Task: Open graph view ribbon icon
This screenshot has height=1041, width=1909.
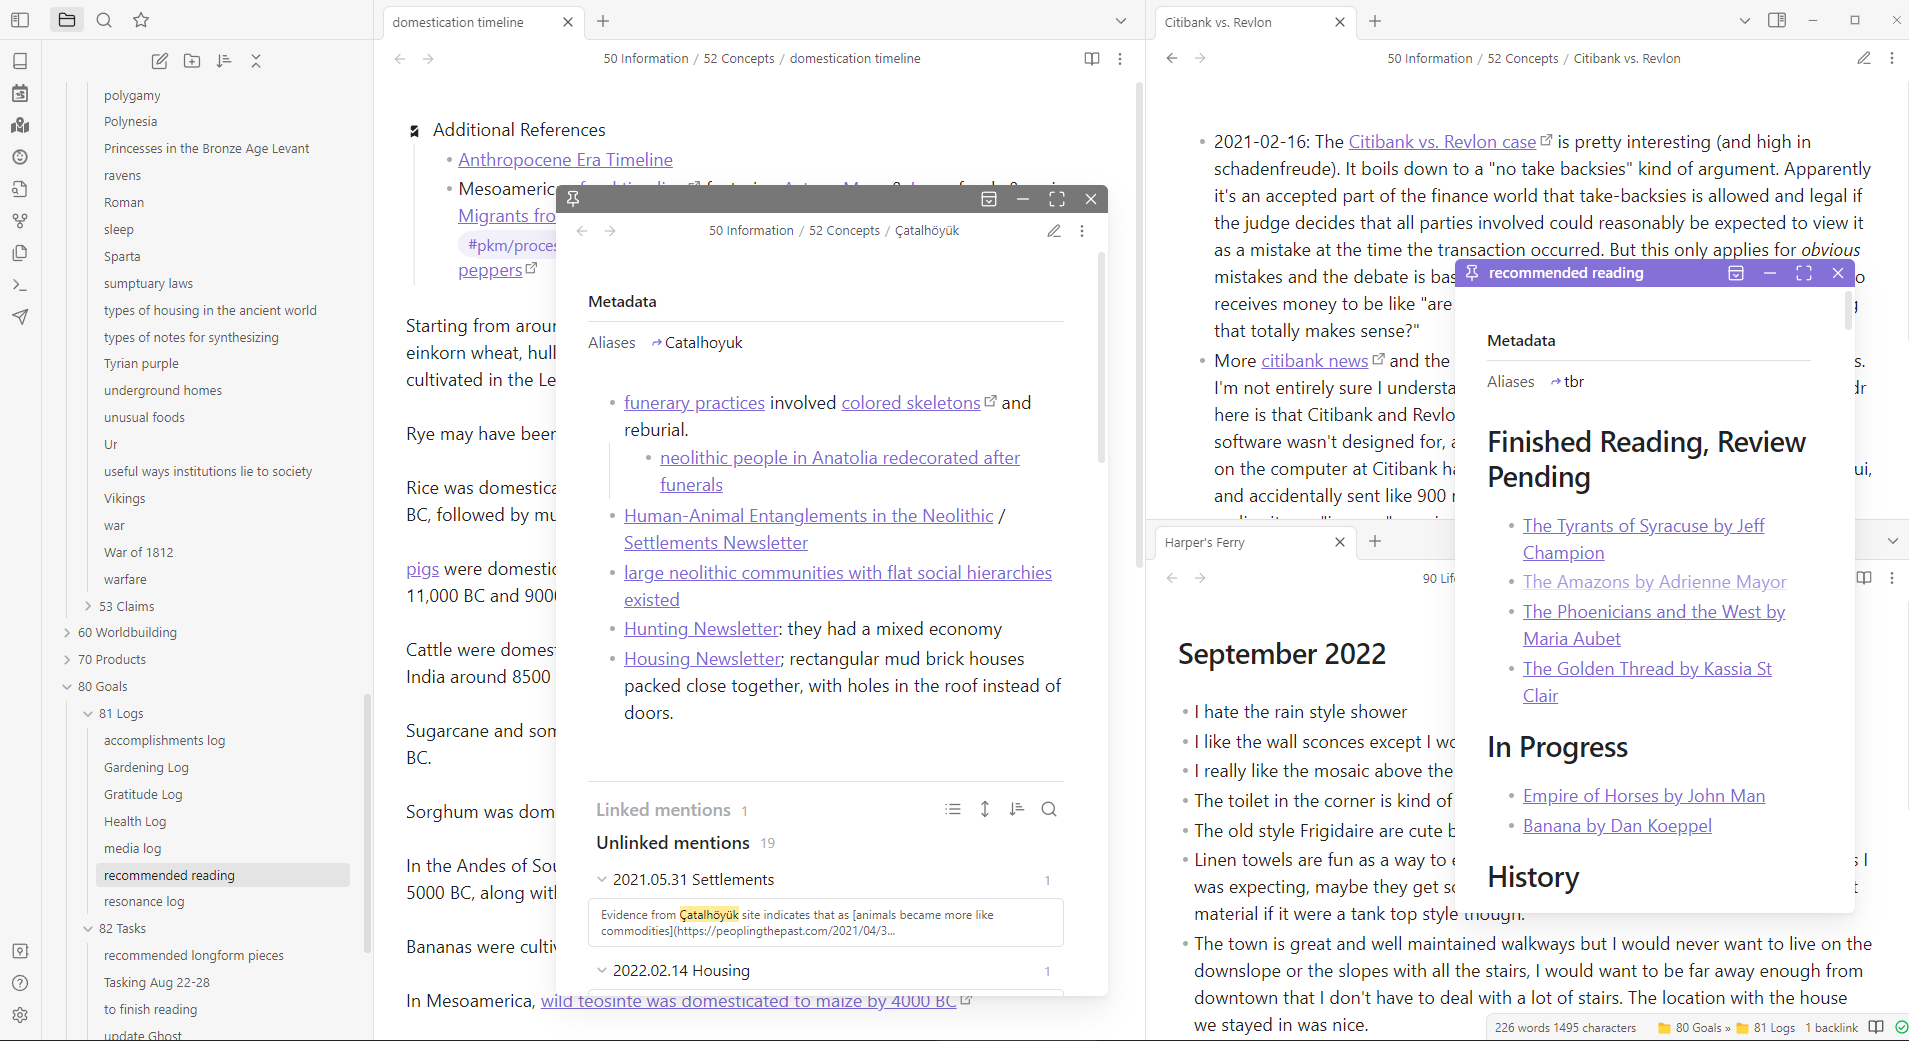Action: [x=20, y=221]
